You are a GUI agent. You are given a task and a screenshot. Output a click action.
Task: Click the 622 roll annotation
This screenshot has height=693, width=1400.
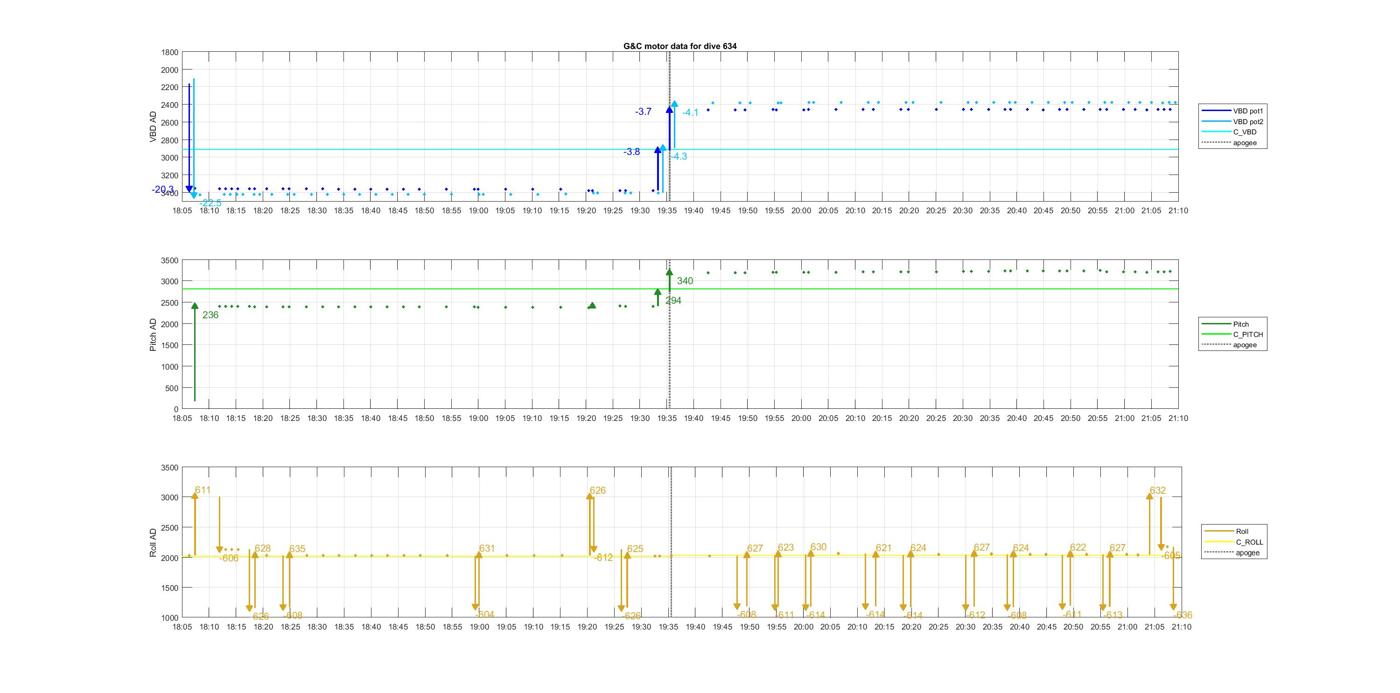[x=1078, y=547]
